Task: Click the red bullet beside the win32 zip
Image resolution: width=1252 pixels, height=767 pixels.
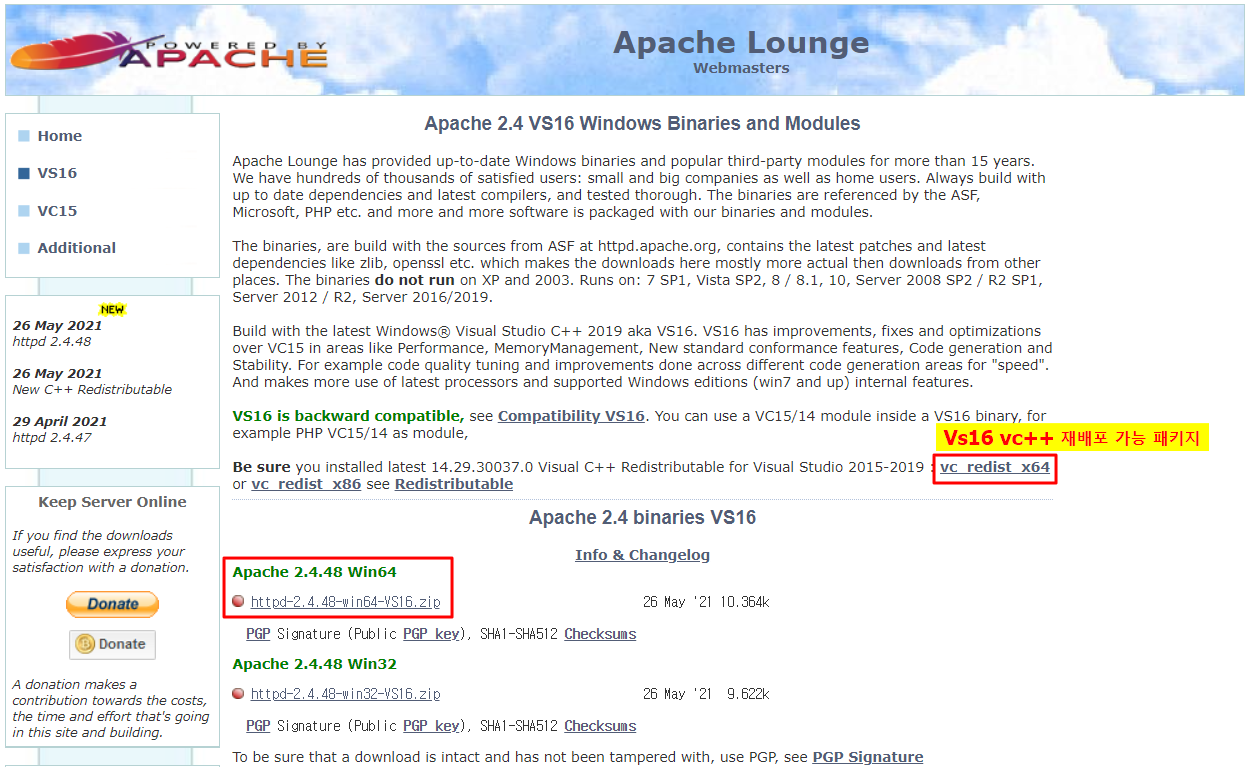Action: [x=238, y=694]
